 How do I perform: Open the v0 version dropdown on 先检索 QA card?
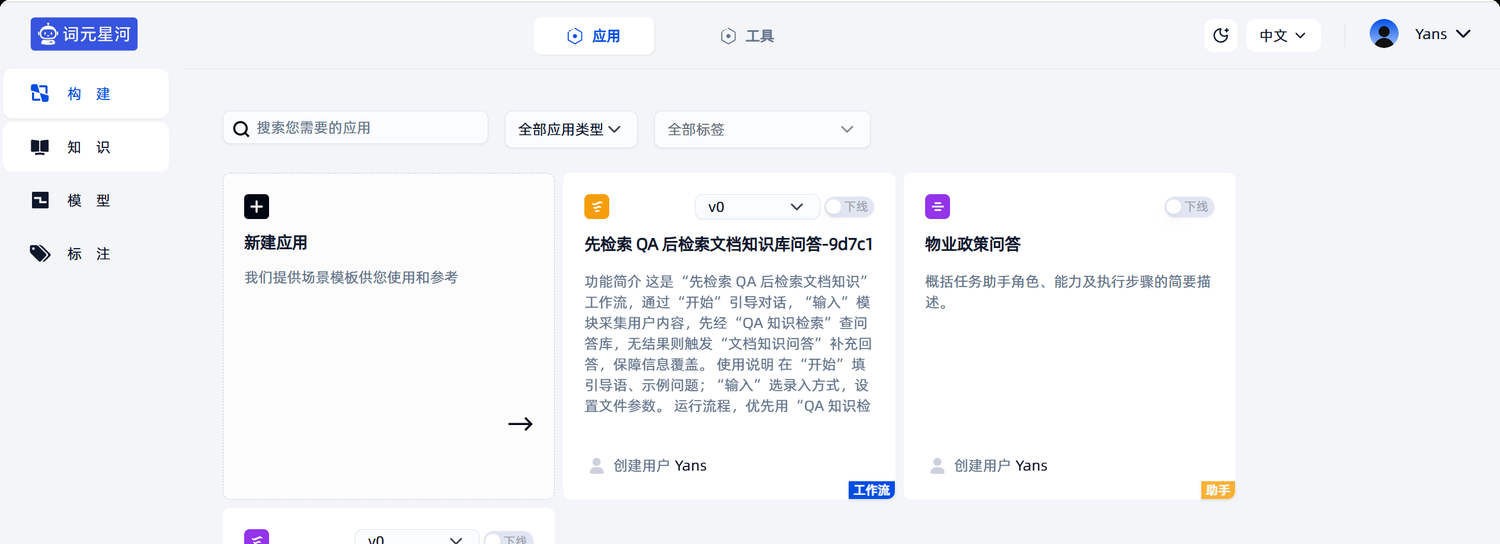point(757,207)
